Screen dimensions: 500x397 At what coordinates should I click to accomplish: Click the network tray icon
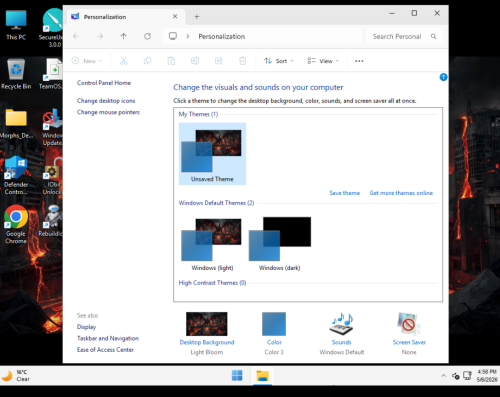point(467,376)
